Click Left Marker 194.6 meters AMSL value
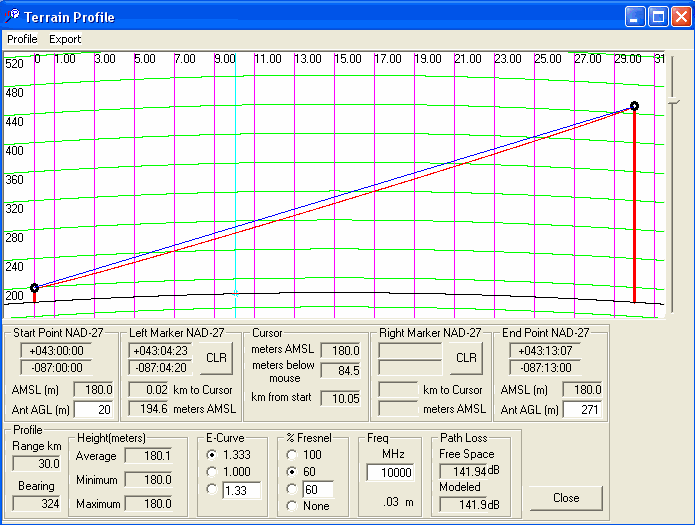 pyautogui.click(x=148, y=408)
